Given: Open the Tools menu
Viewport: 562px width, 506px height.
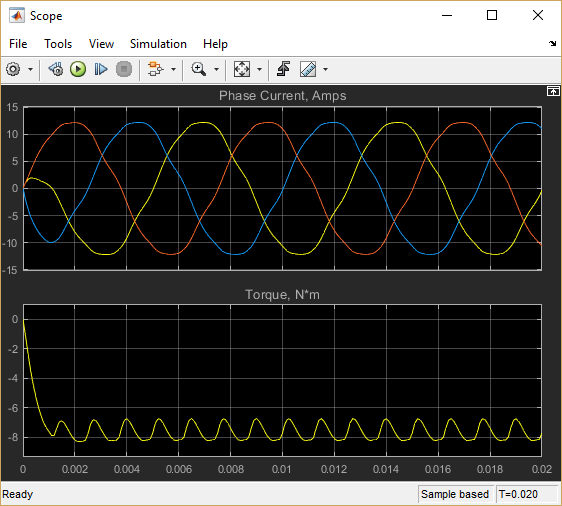Looking at the screenshot, I should 58,44.
